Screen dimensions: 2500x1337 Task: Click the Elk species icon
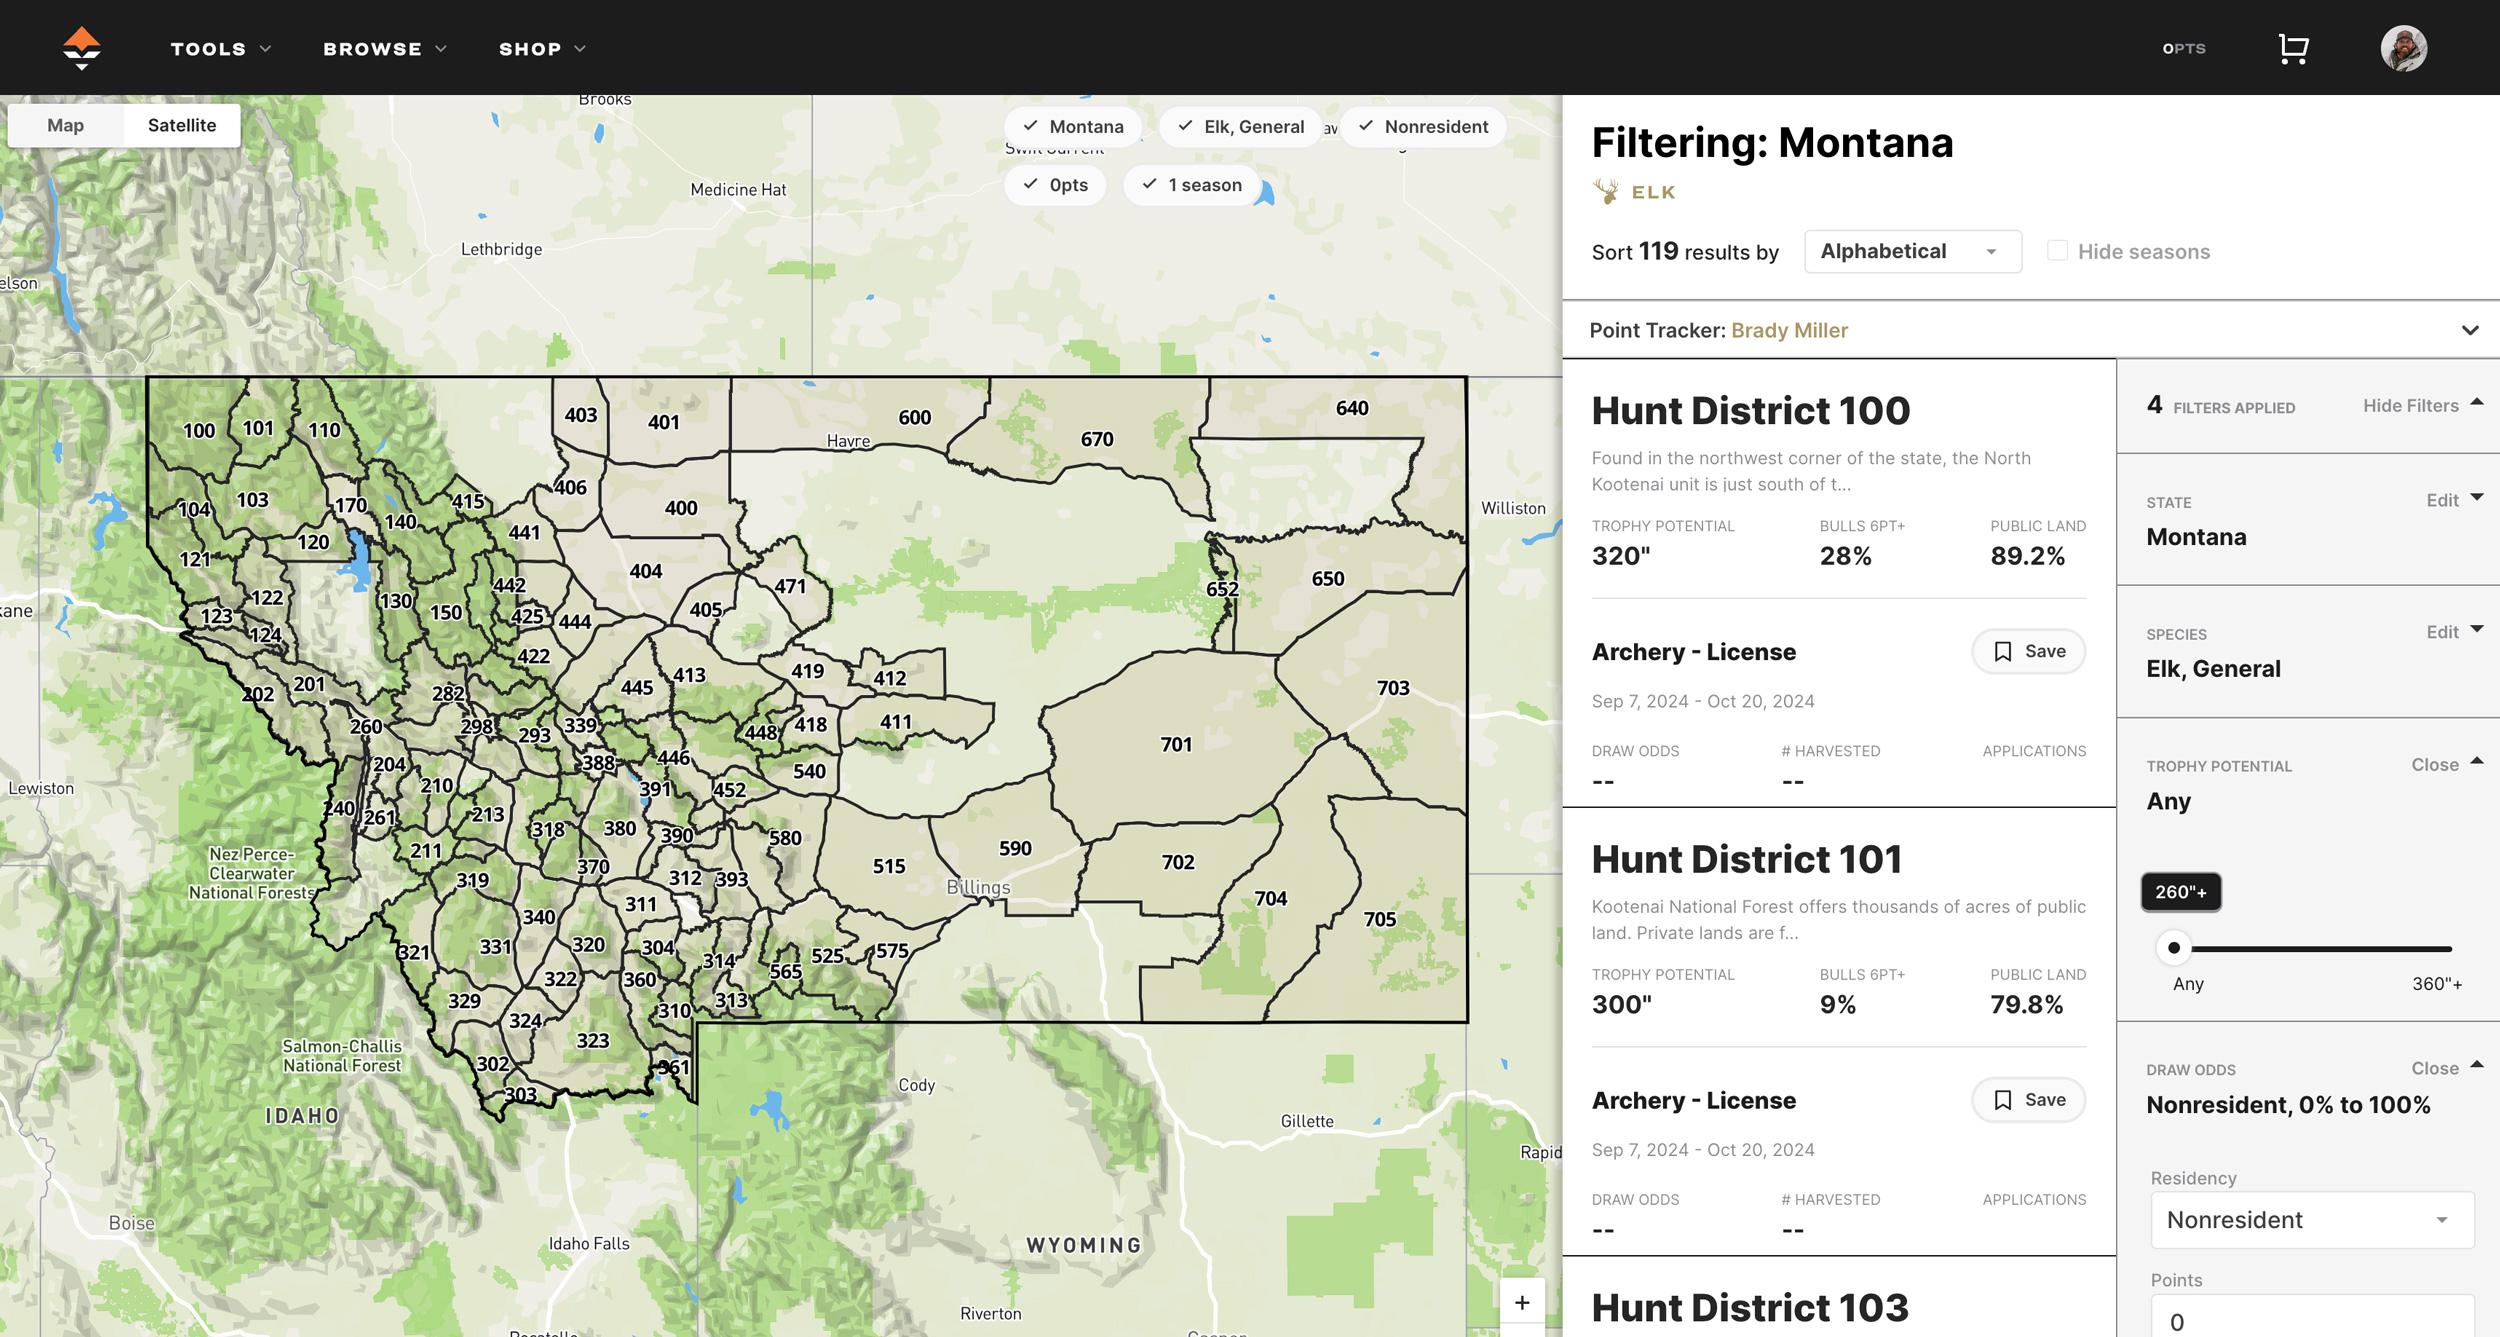pos(1605,190)
